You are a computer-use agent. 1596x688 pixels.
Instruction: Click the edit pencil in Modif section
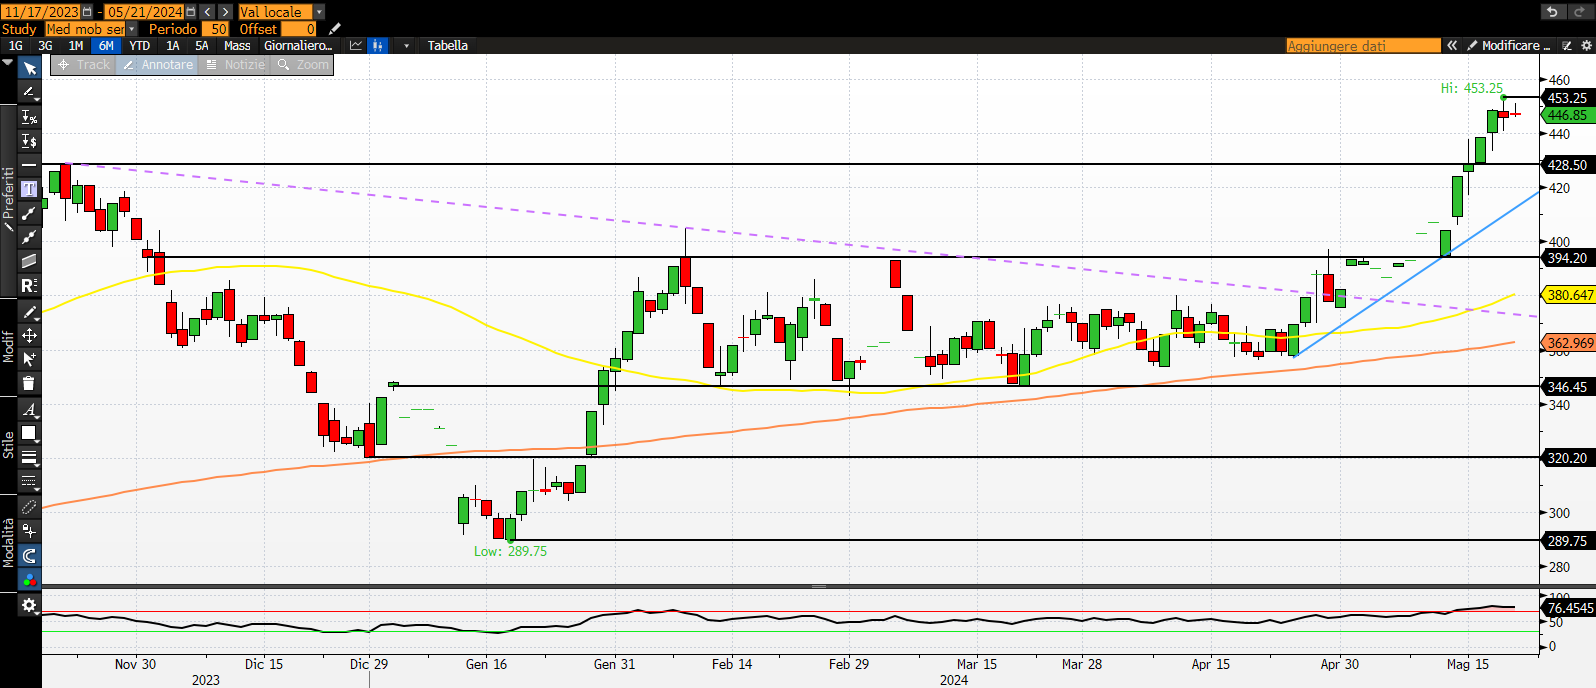coord(29,312)
